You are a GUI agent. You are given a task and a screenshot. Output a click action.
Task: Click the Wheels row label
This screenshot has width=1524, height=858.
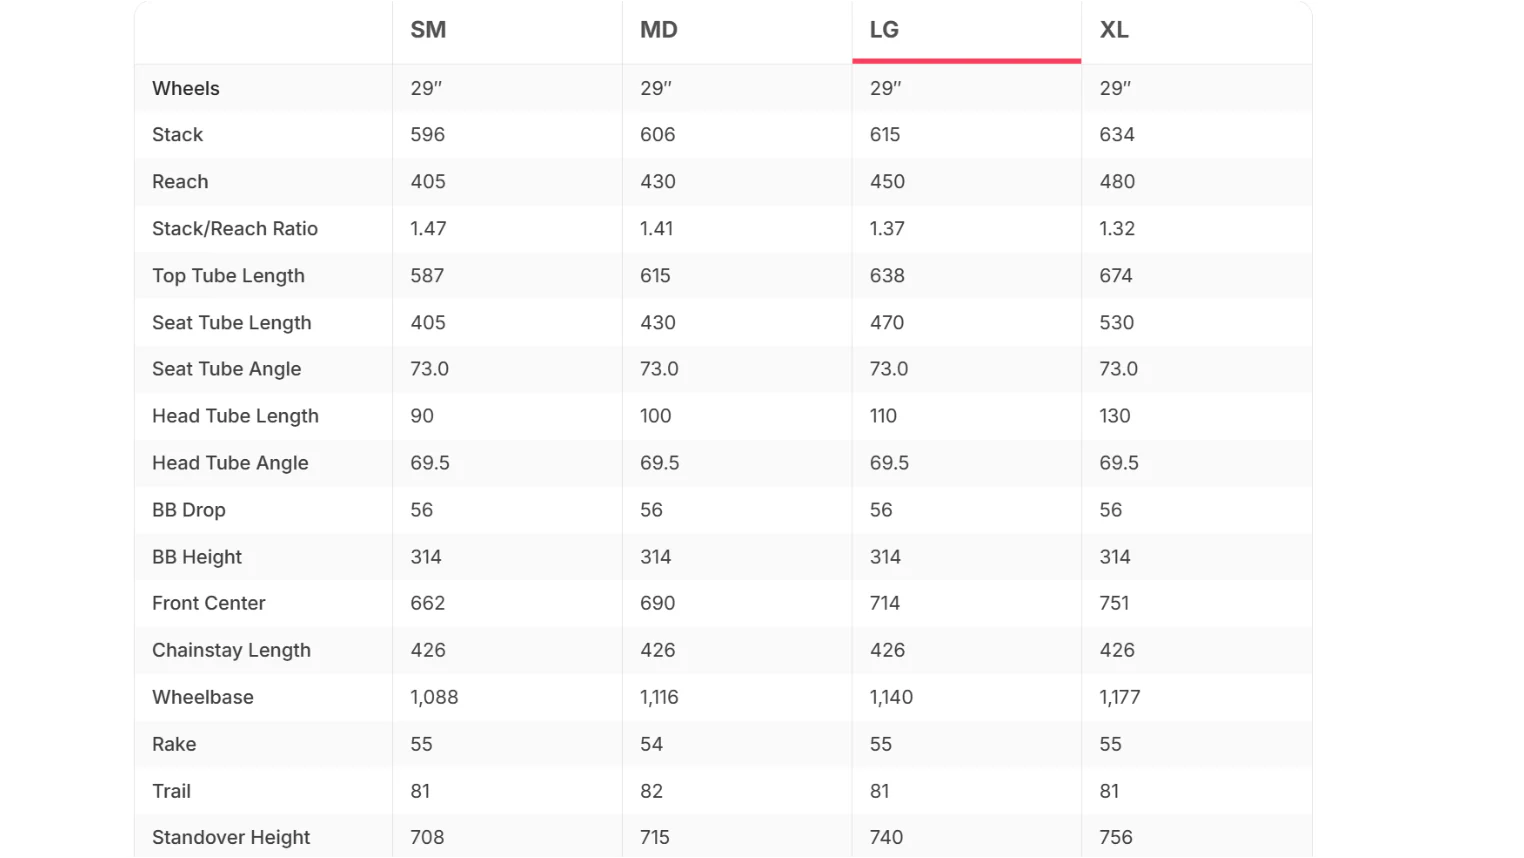click(186, 88)
